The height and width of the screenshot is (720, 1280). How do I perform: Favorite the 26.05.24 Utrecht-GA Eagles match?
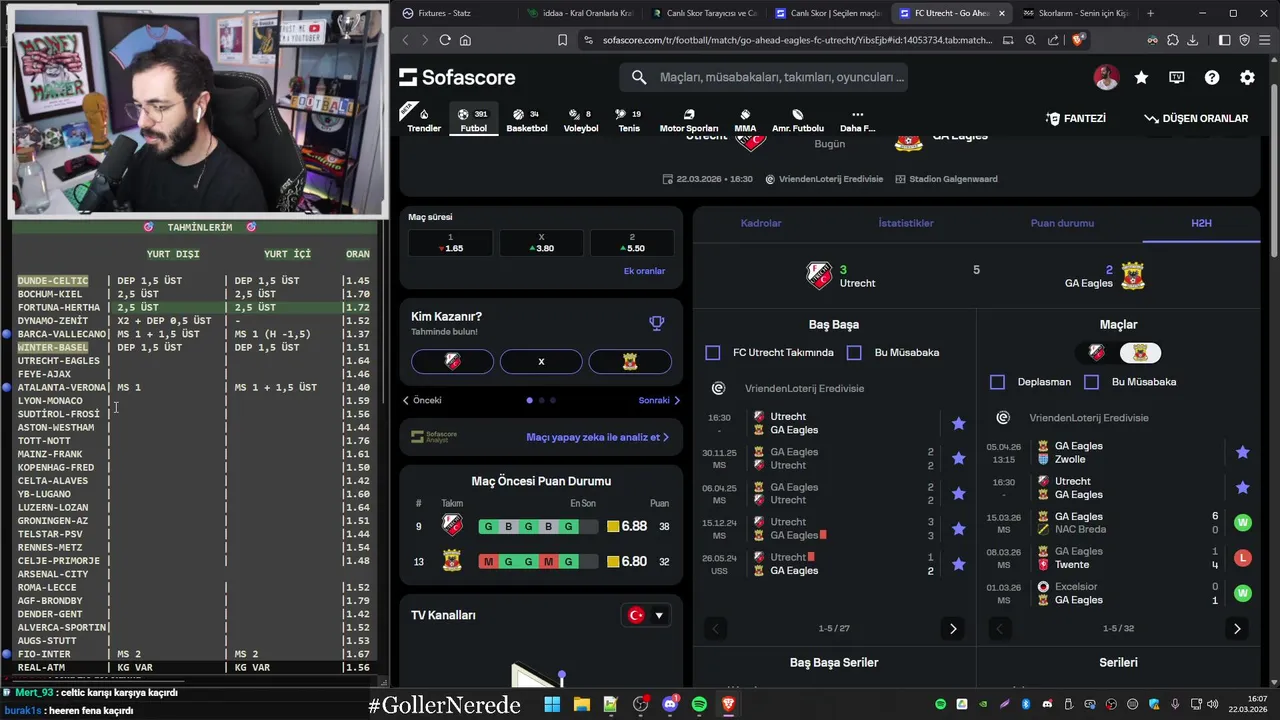click(x=958, y=564)
